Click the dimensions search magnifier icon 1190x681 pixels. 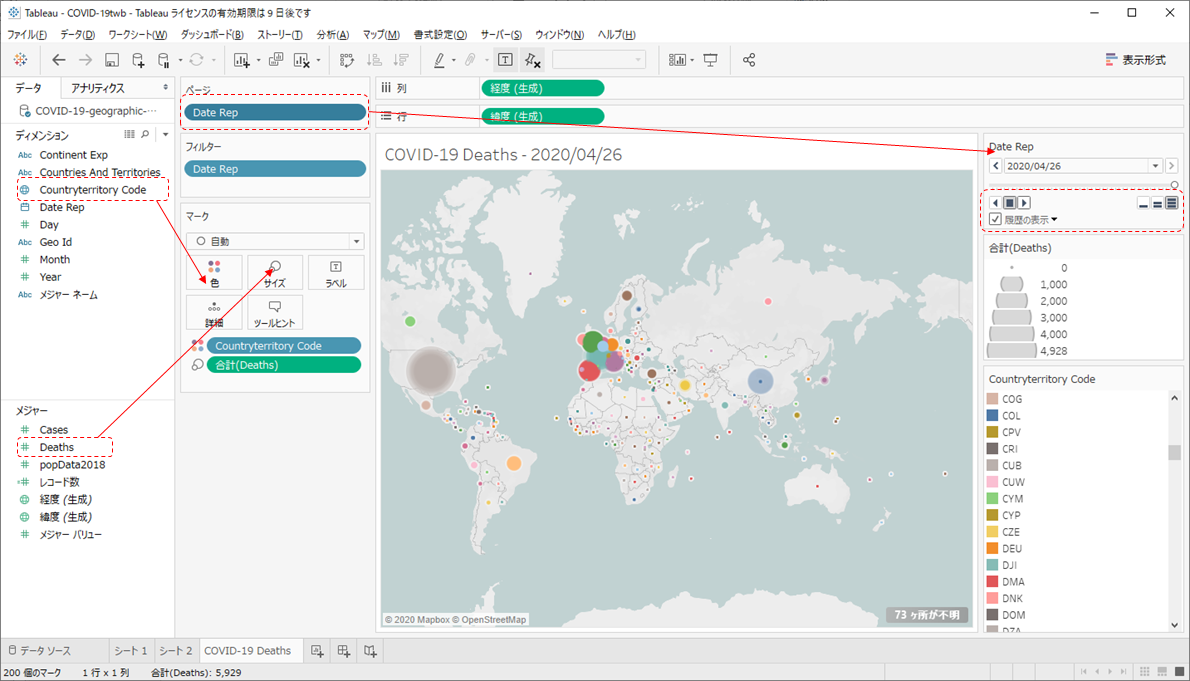click(145, 134)
